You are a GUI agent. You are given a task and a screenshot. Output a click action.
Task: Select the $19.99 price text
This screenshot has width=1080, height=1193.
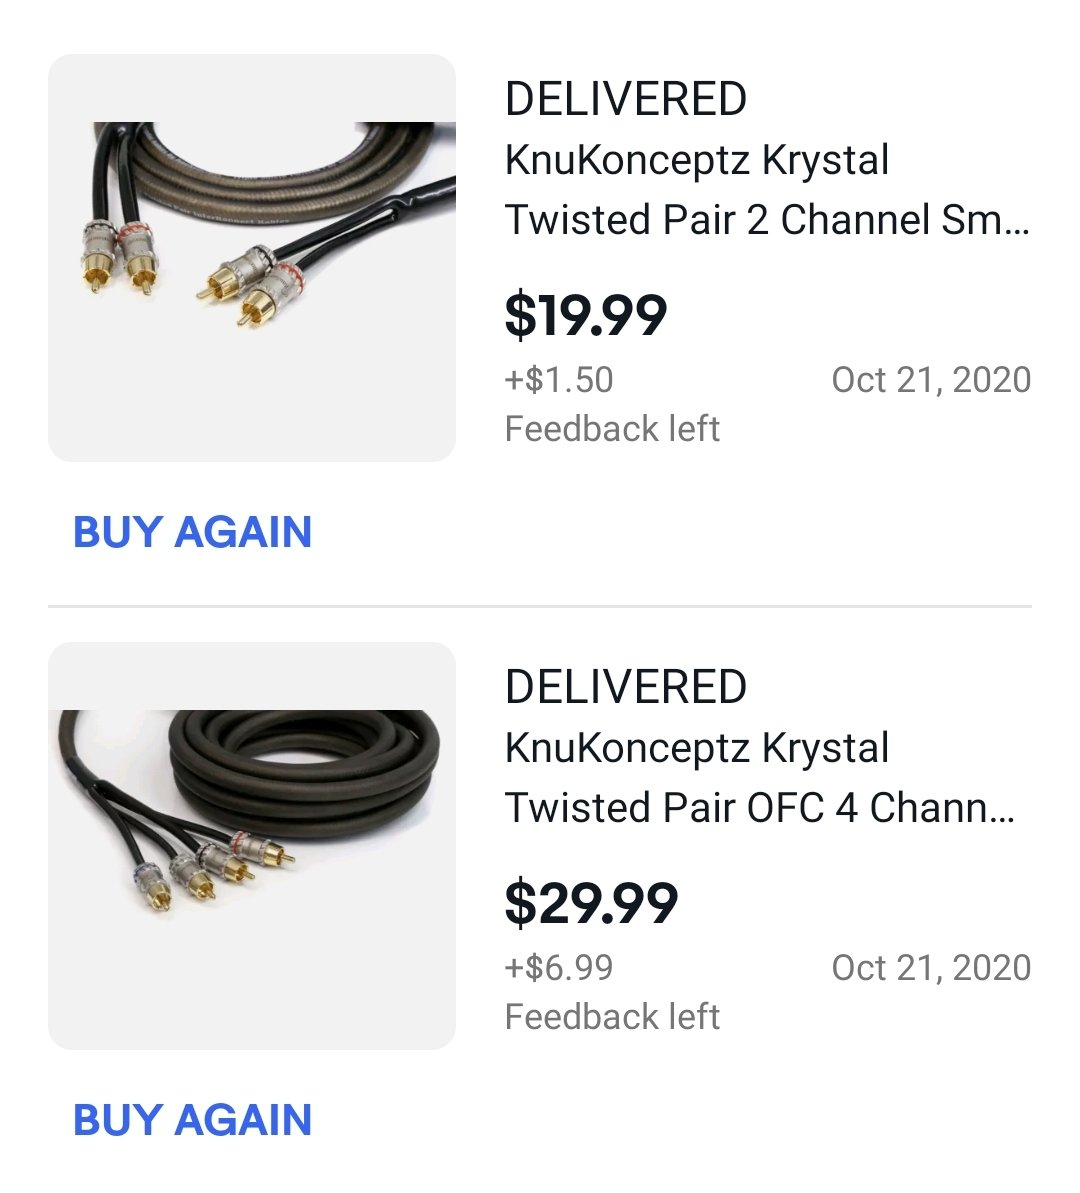click(585, 314)
